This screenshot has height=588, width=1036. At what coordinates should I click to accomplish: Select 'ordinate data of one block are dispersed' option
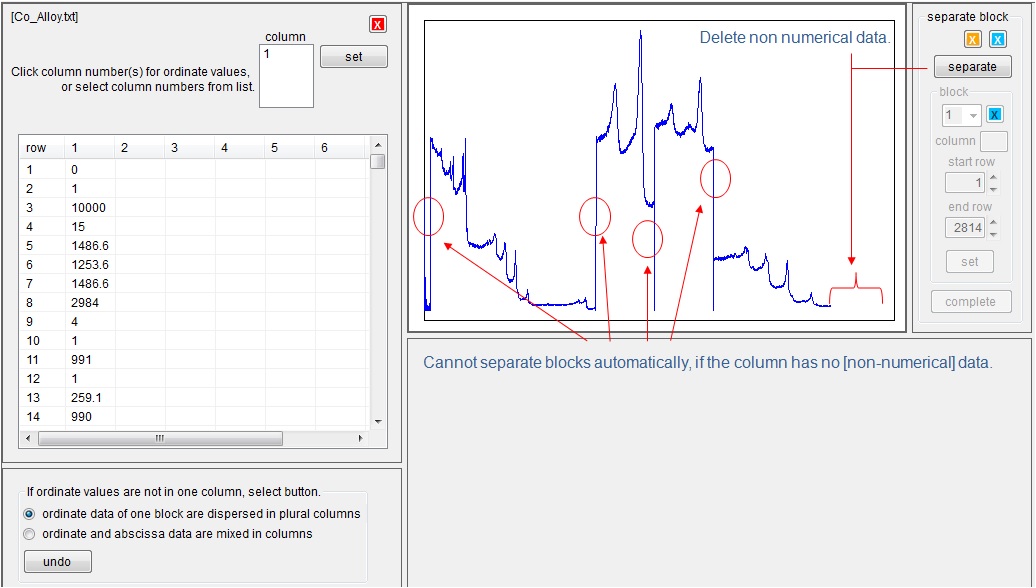click(29, 514)
